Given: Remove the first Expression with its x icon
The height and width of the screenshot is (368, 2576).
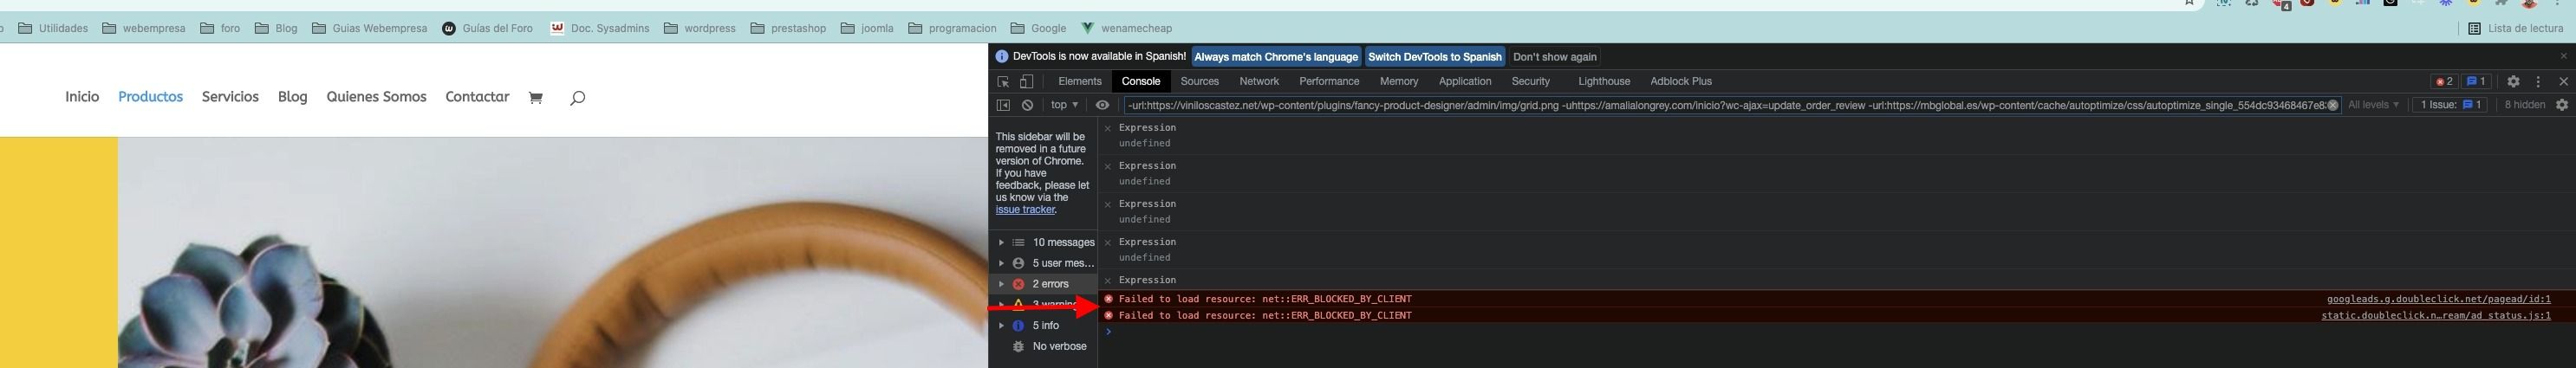Looking at the screenshot, I should pyautogui.click(x=1107, y=128).
